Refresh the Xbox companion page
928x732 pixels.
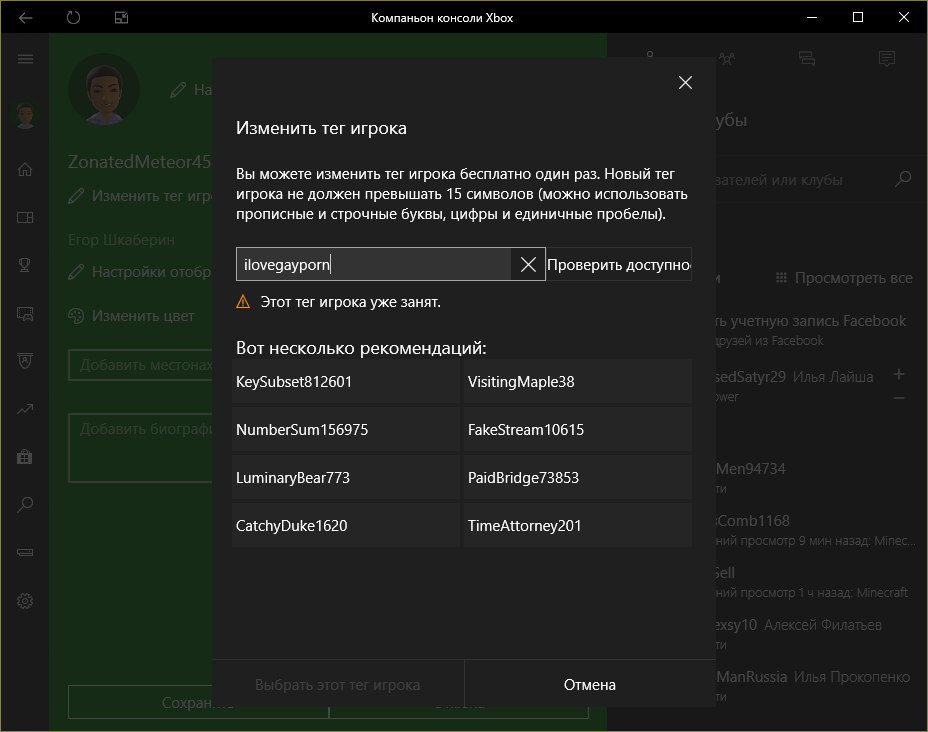pyautogui.click(x=73, y=18)
